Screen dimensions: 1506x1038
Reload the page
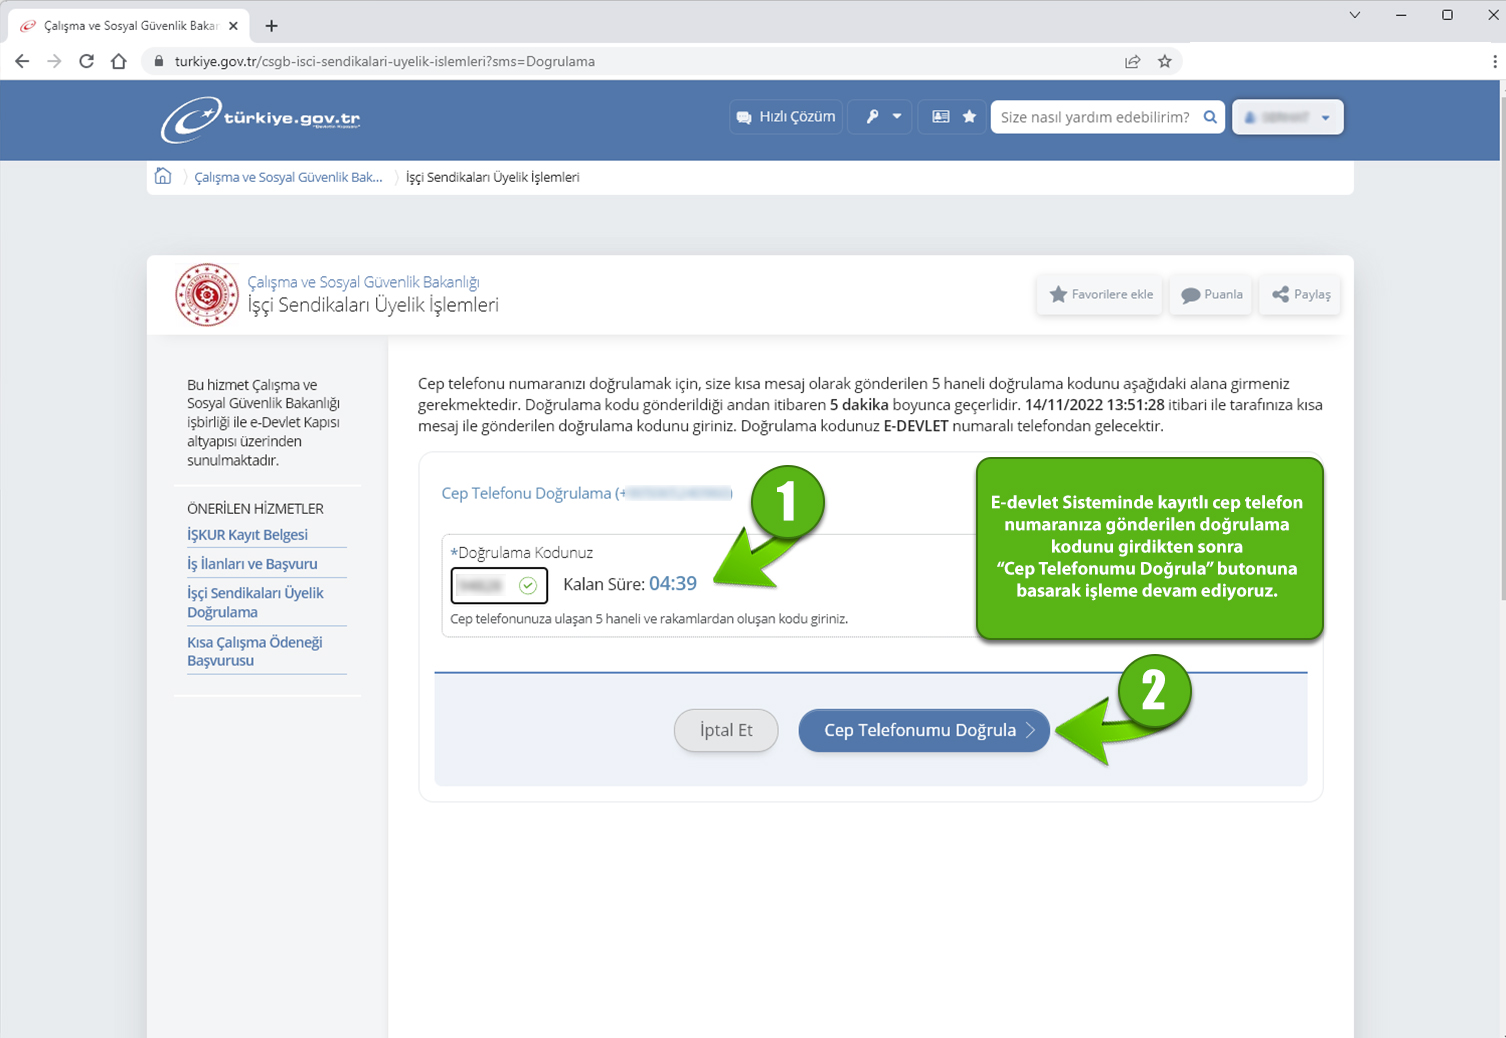coord(87,61)
